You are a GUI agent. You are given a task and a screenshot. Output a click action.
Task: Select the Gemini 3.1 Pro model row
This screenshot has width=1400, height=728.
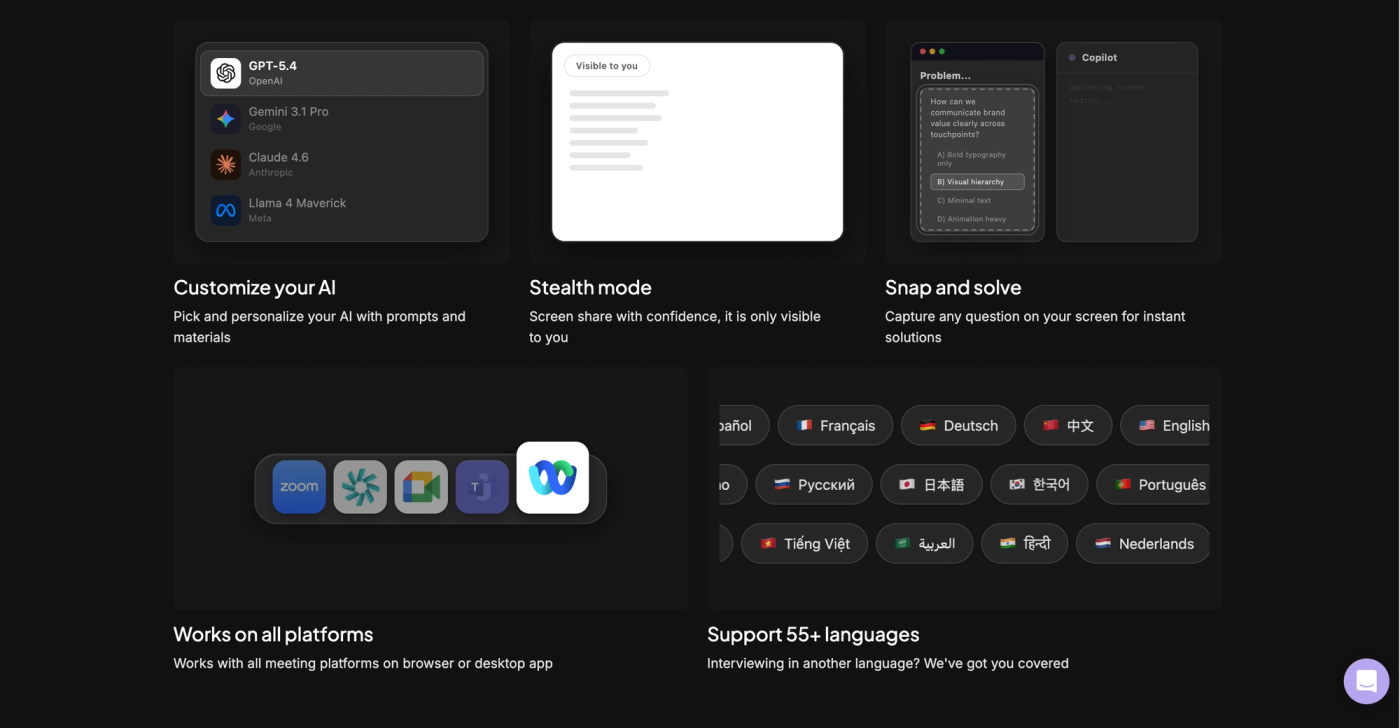click(342, 119)
